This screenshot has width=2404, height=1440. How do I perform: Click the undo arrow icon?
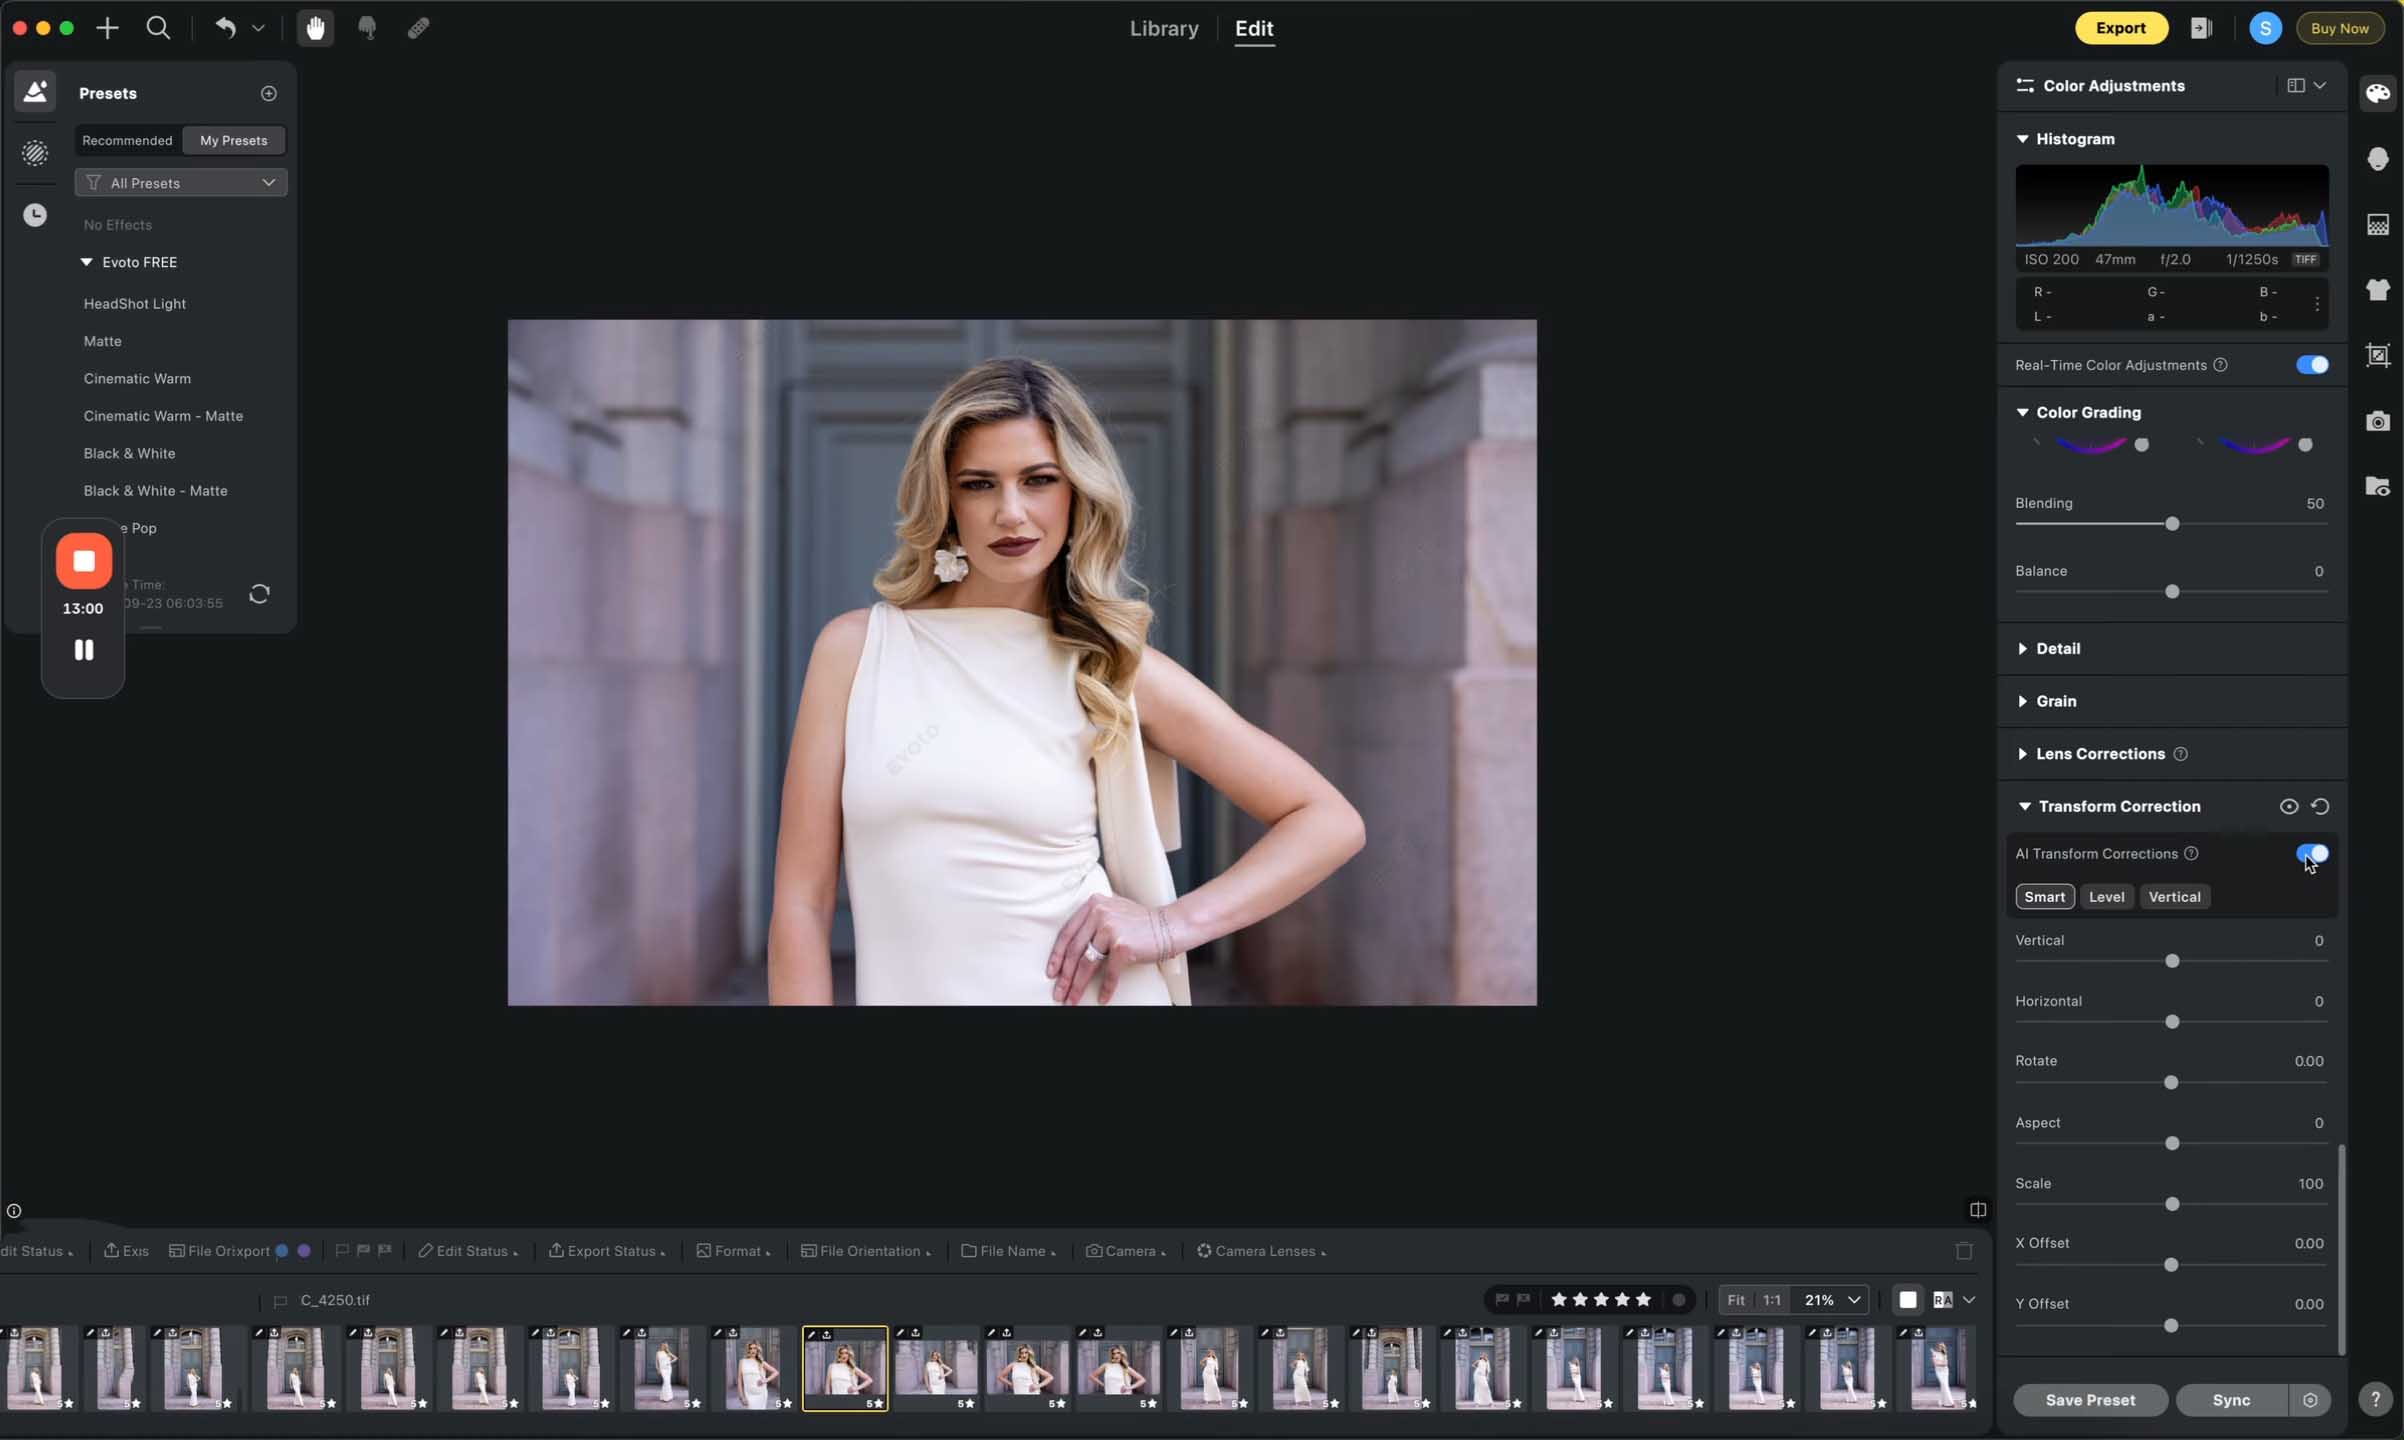pyautogui.click(x=226, y=28)
